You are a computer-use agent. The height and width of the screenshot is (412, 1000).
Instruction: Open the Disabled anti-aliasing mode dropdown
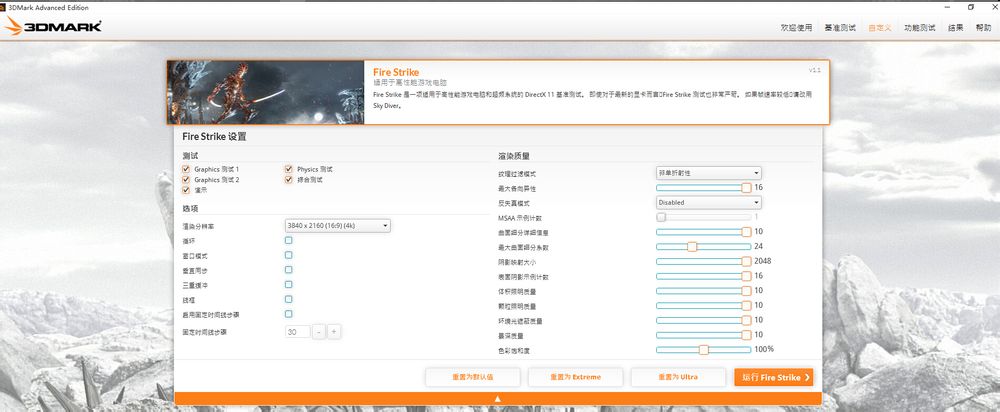709,202
